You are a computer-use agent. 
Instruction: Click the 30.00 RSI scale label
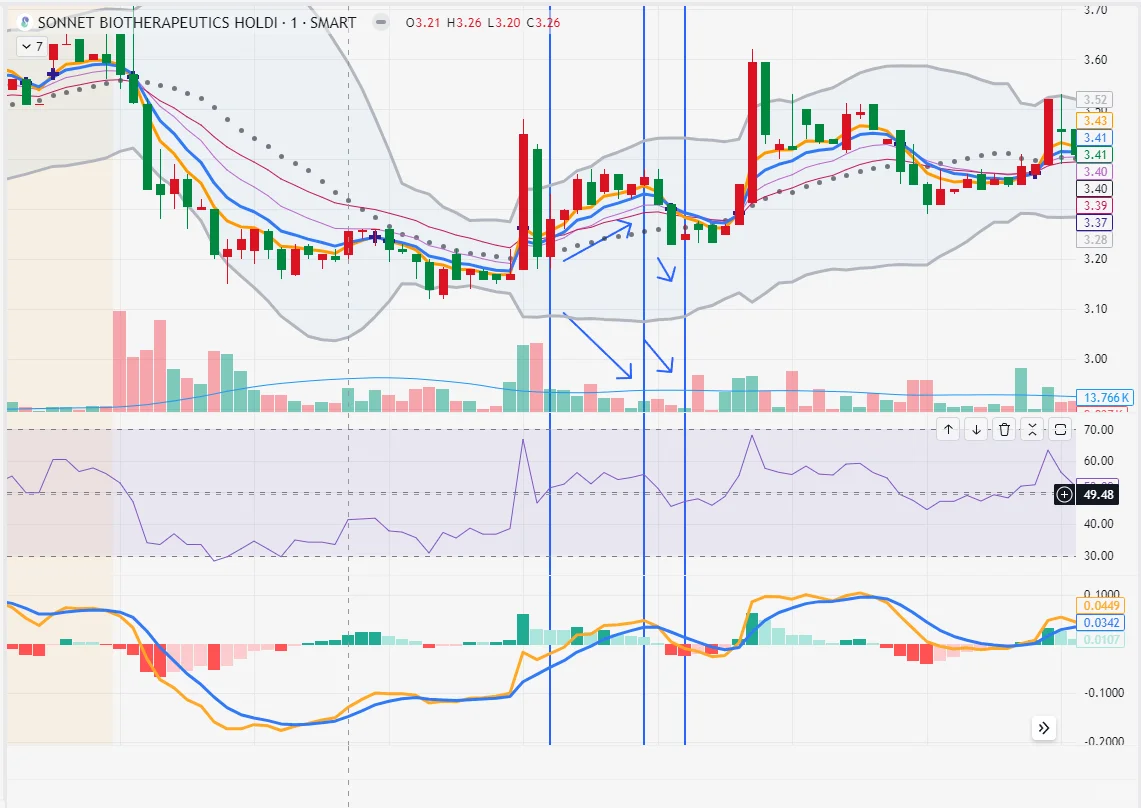(1098, 555)
